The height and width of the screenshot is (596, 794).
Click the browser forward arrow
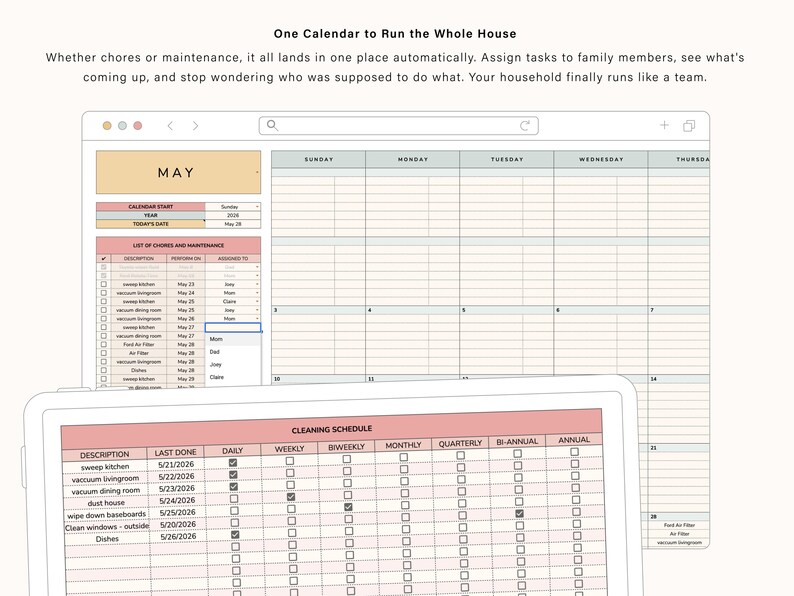[195, 126]
